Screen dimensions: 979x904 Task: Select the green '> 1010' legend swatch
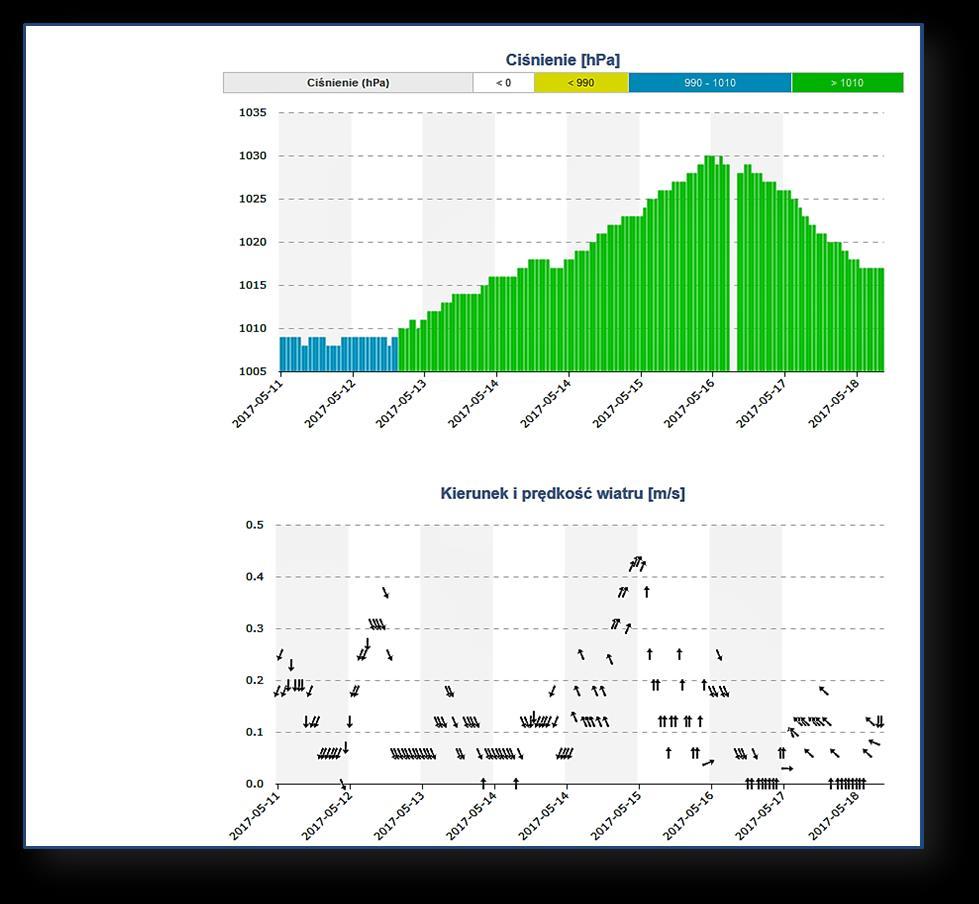(x=847, y=82)
